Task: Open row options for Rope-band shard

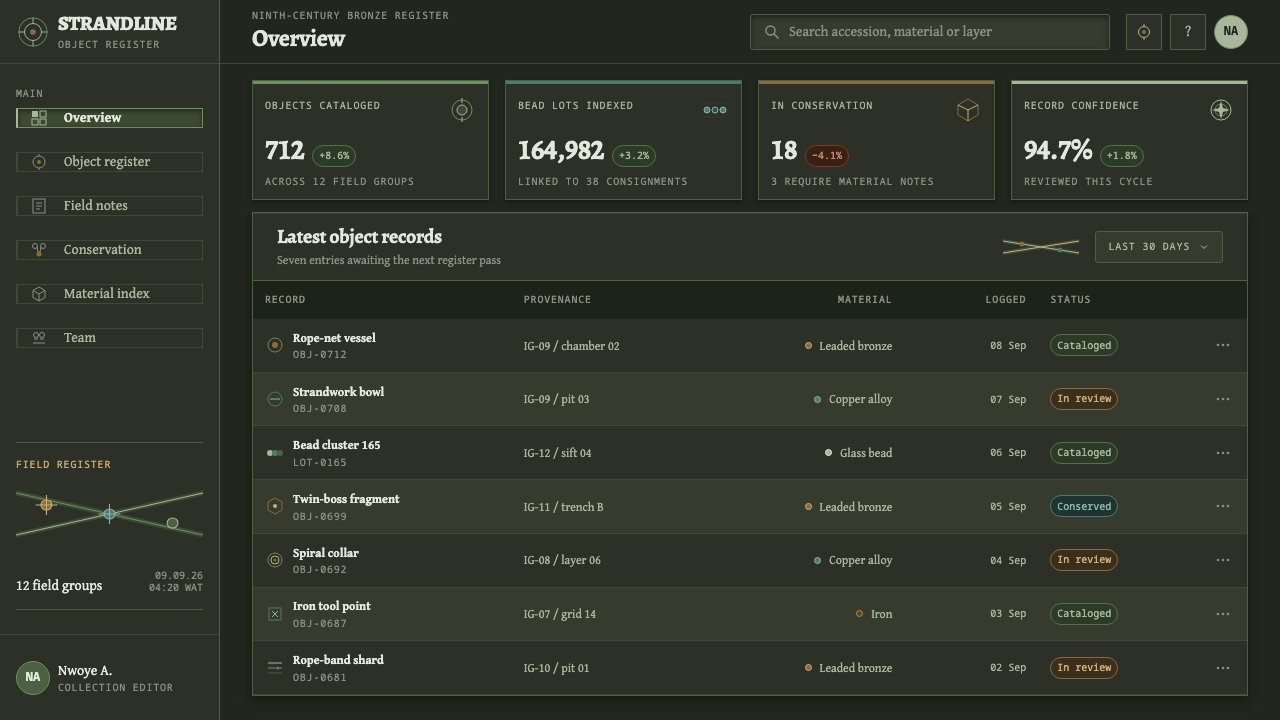Action: click(1222, 668)
